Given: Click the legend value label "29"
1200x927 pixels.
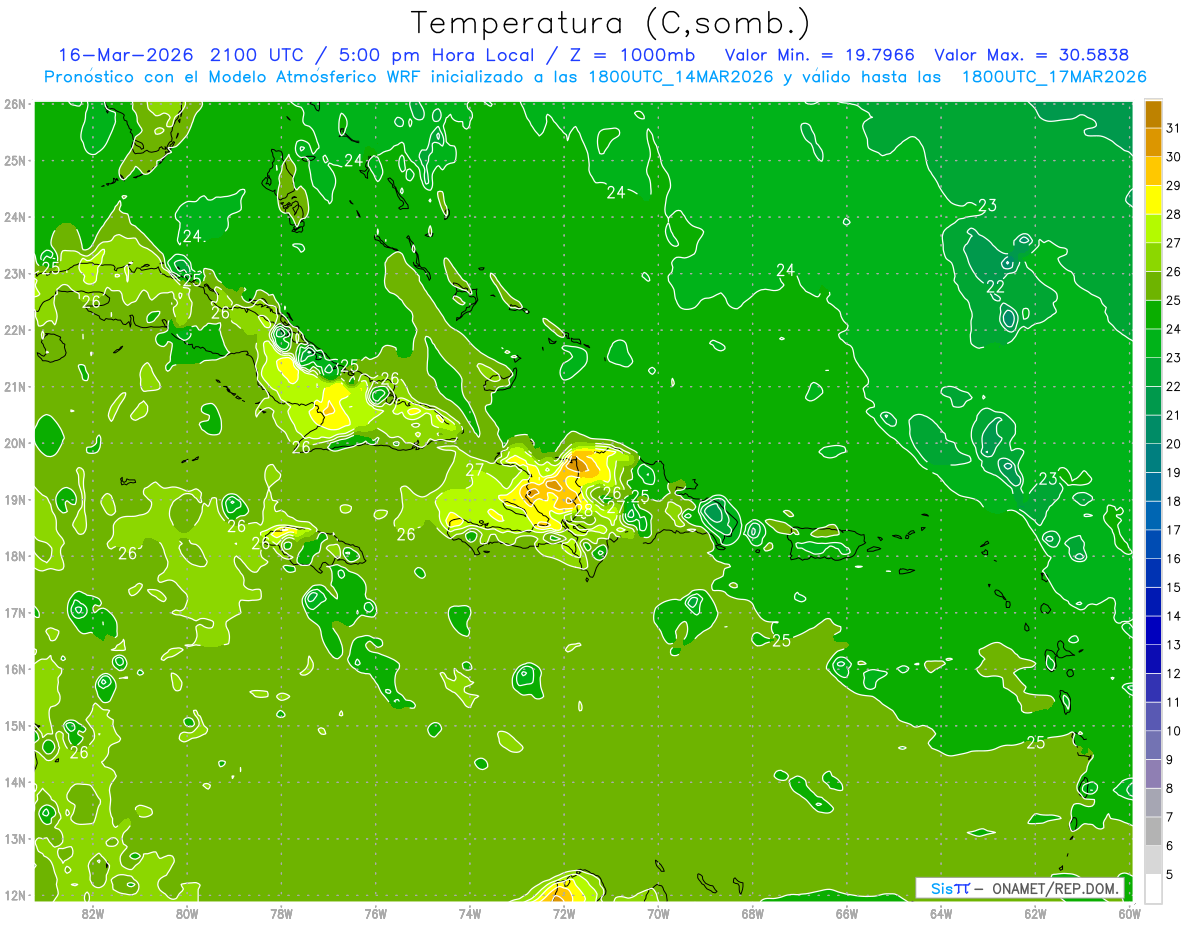Looking at the screenshot, I should pyautogui.click(x=1174, y=185).
